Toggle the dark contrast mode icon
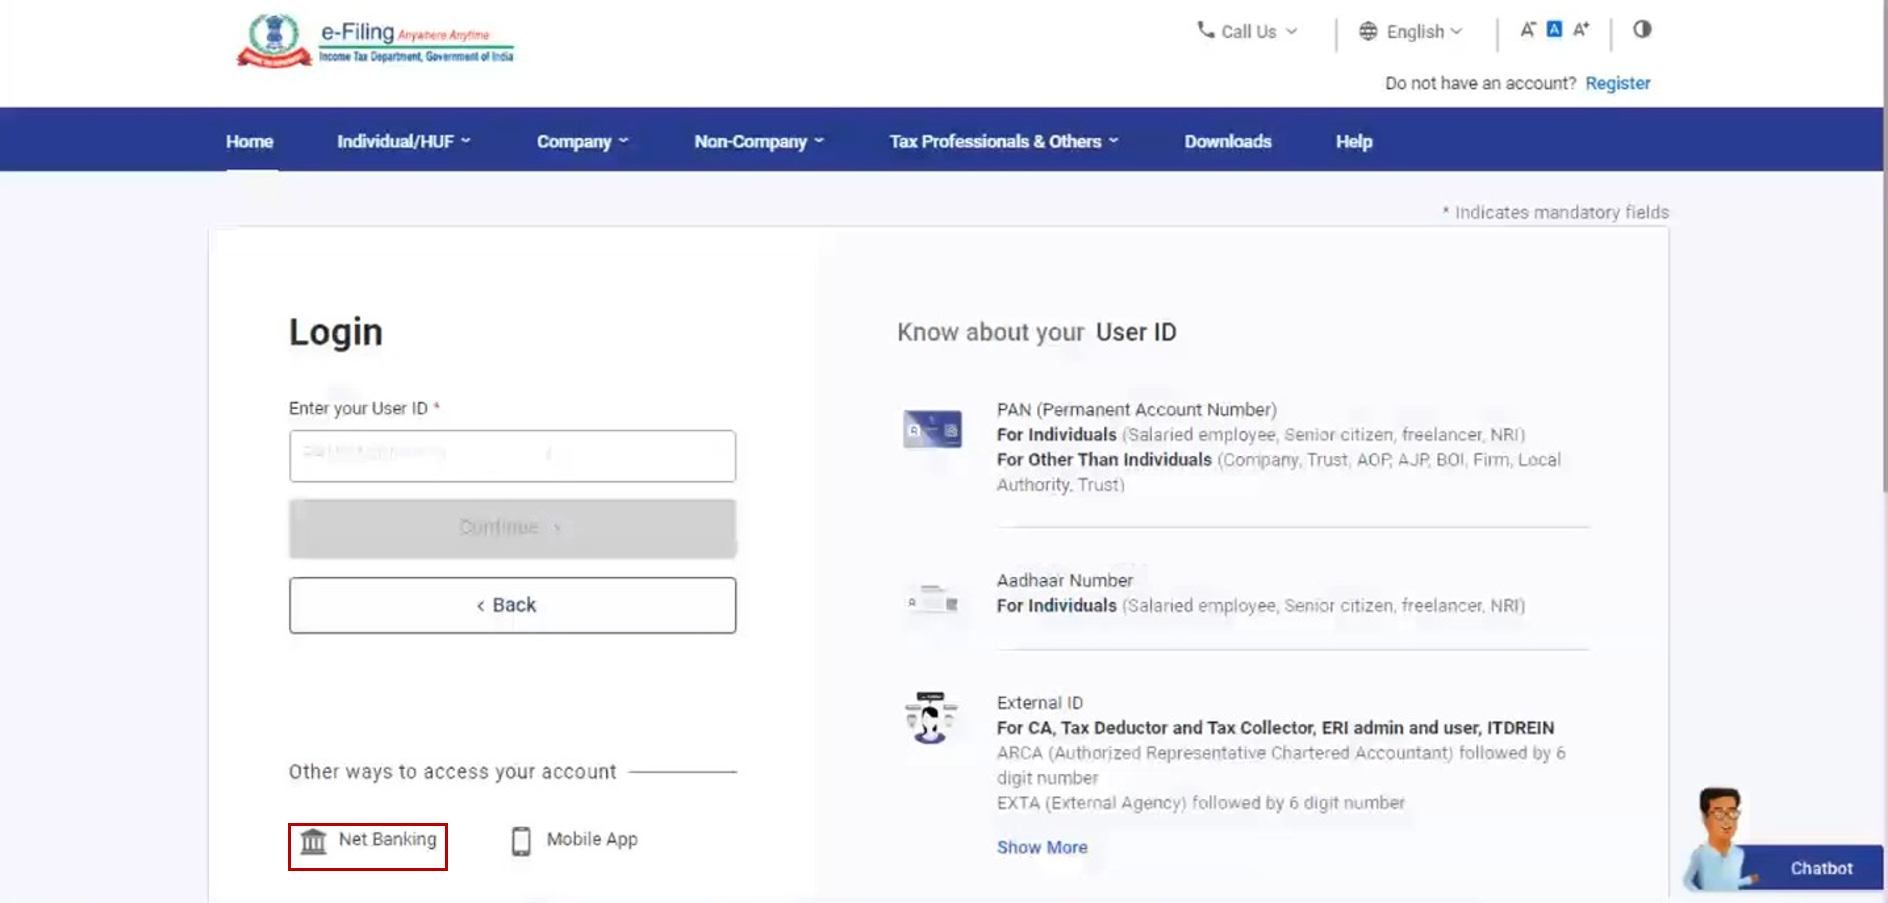Image resolution: width=1888 pixels, height=903 pixels. coord(1640,30)
